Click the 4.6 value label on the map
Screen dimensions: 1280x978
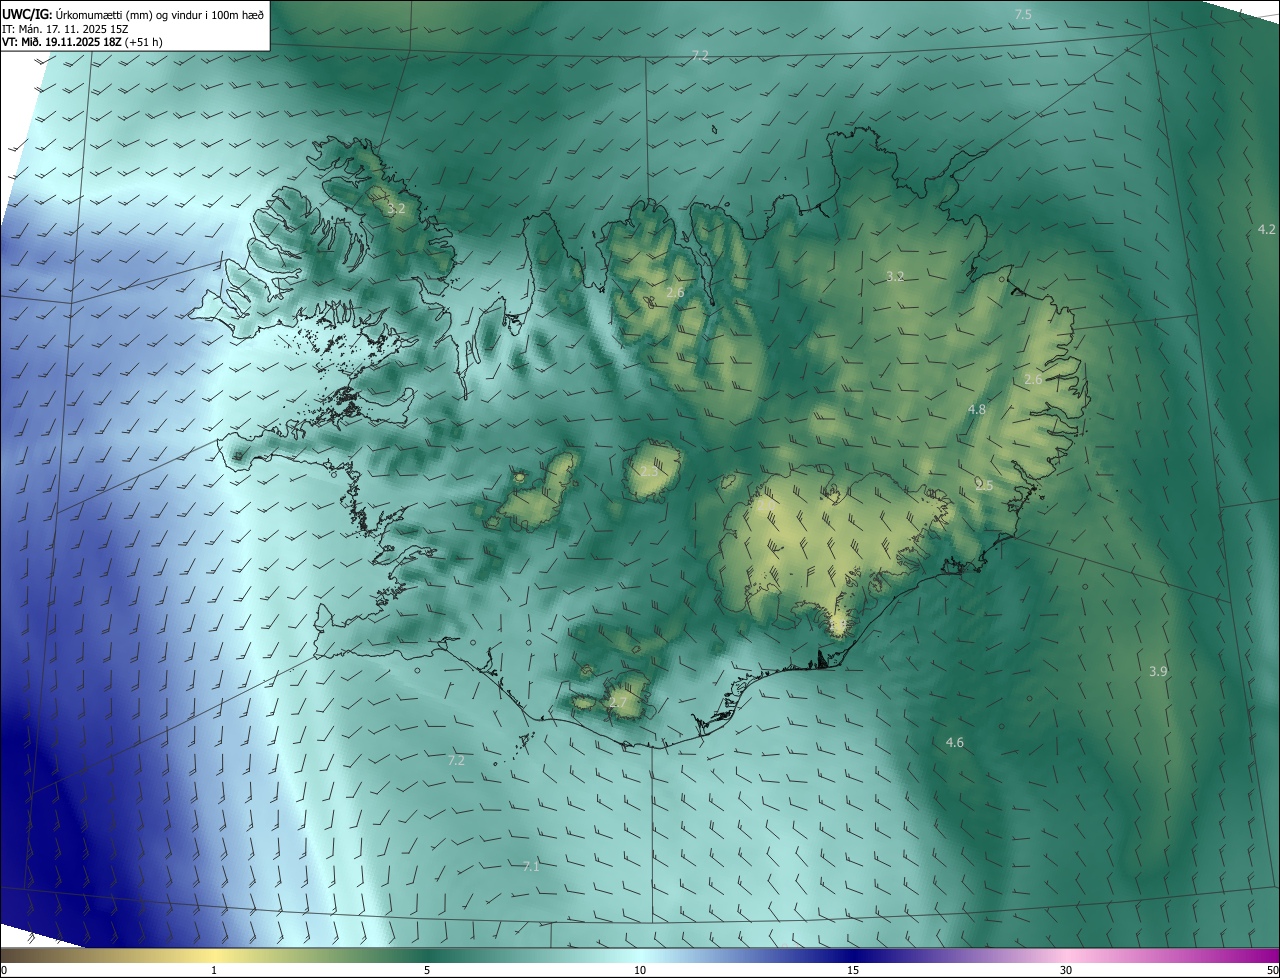(x=955, y=742)
